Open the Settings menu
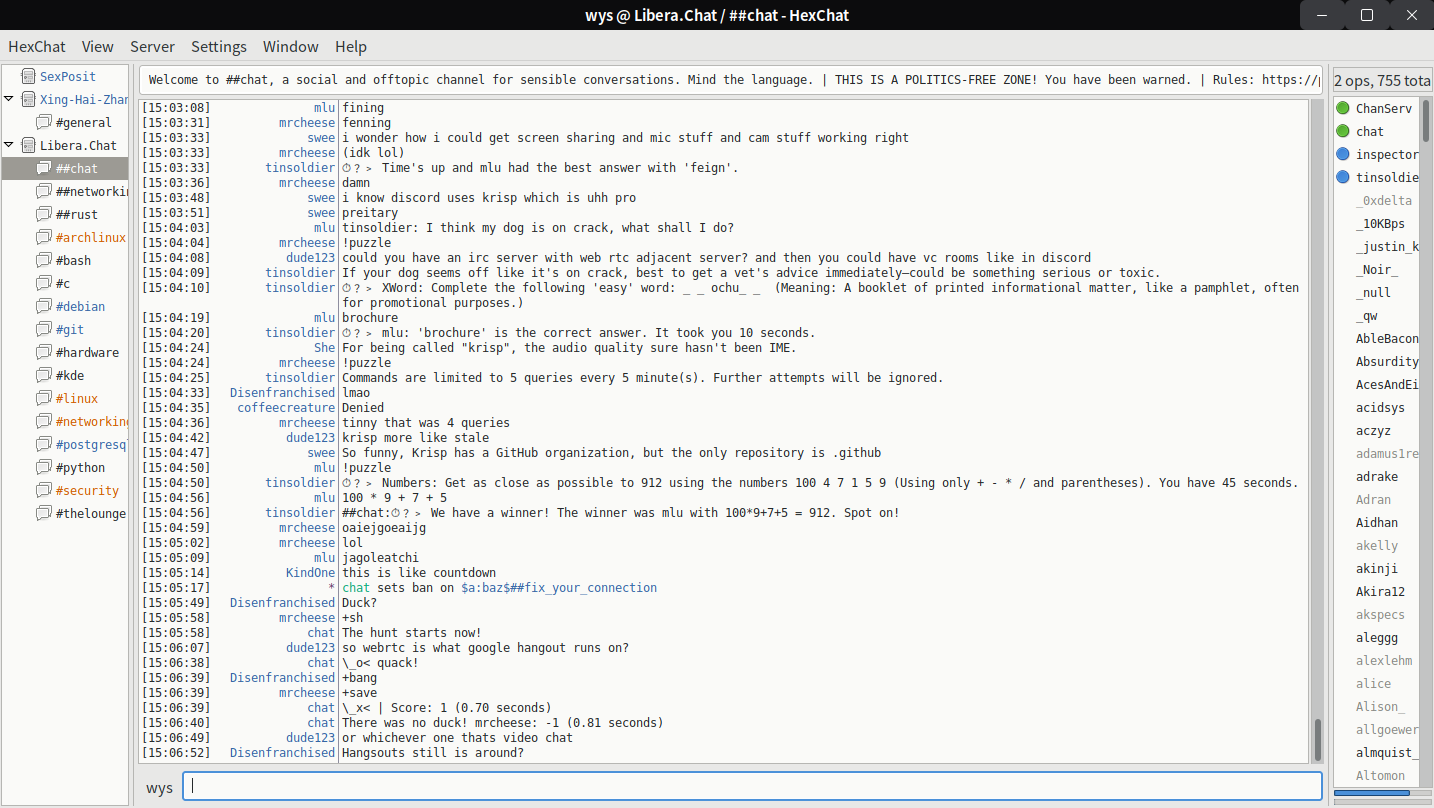 218,46
